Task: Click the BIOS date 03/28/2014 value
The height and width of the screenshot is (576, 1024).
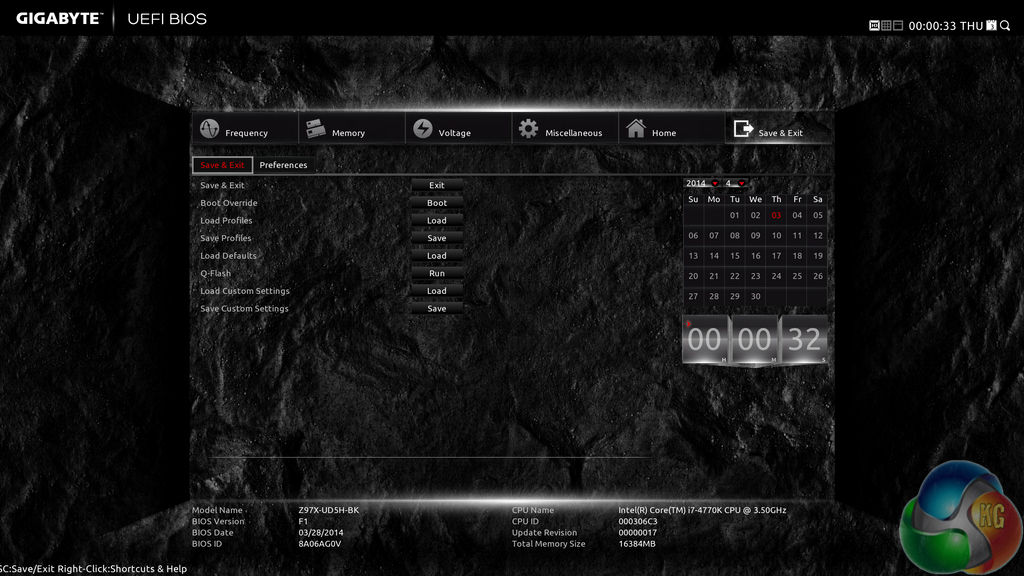Action: [321, 532]
